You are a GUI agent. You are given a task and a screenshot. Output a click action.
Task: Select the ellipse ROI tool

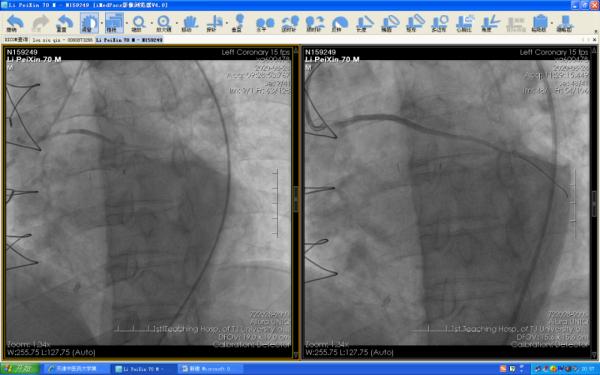[x=390, y=23]
